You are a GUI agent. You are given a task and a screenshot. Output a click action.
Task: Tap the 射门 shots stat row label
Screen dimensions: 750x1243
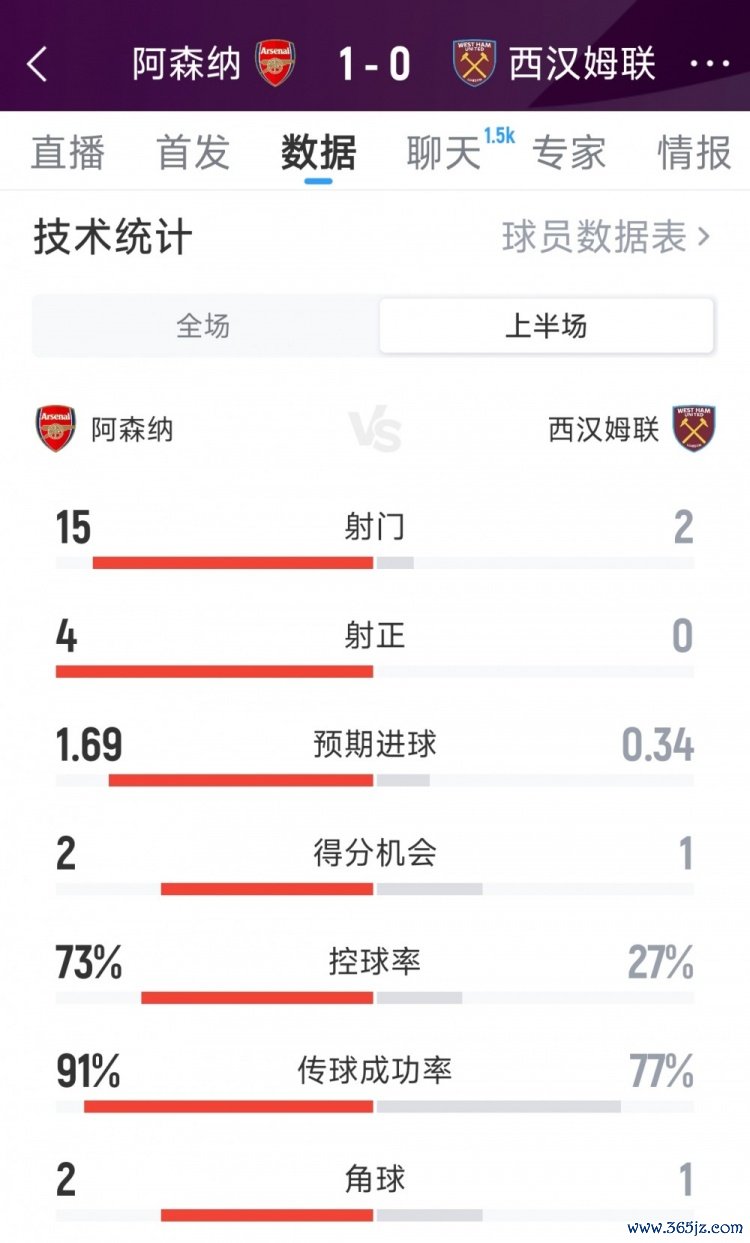click(x=375, y=527)
